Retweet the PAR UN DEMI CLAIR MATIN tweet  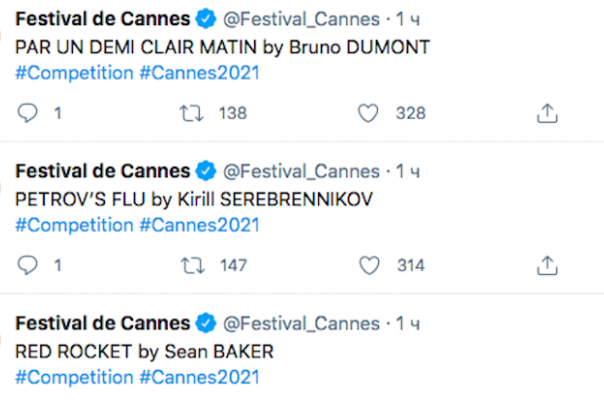click(x=191, y=114)
